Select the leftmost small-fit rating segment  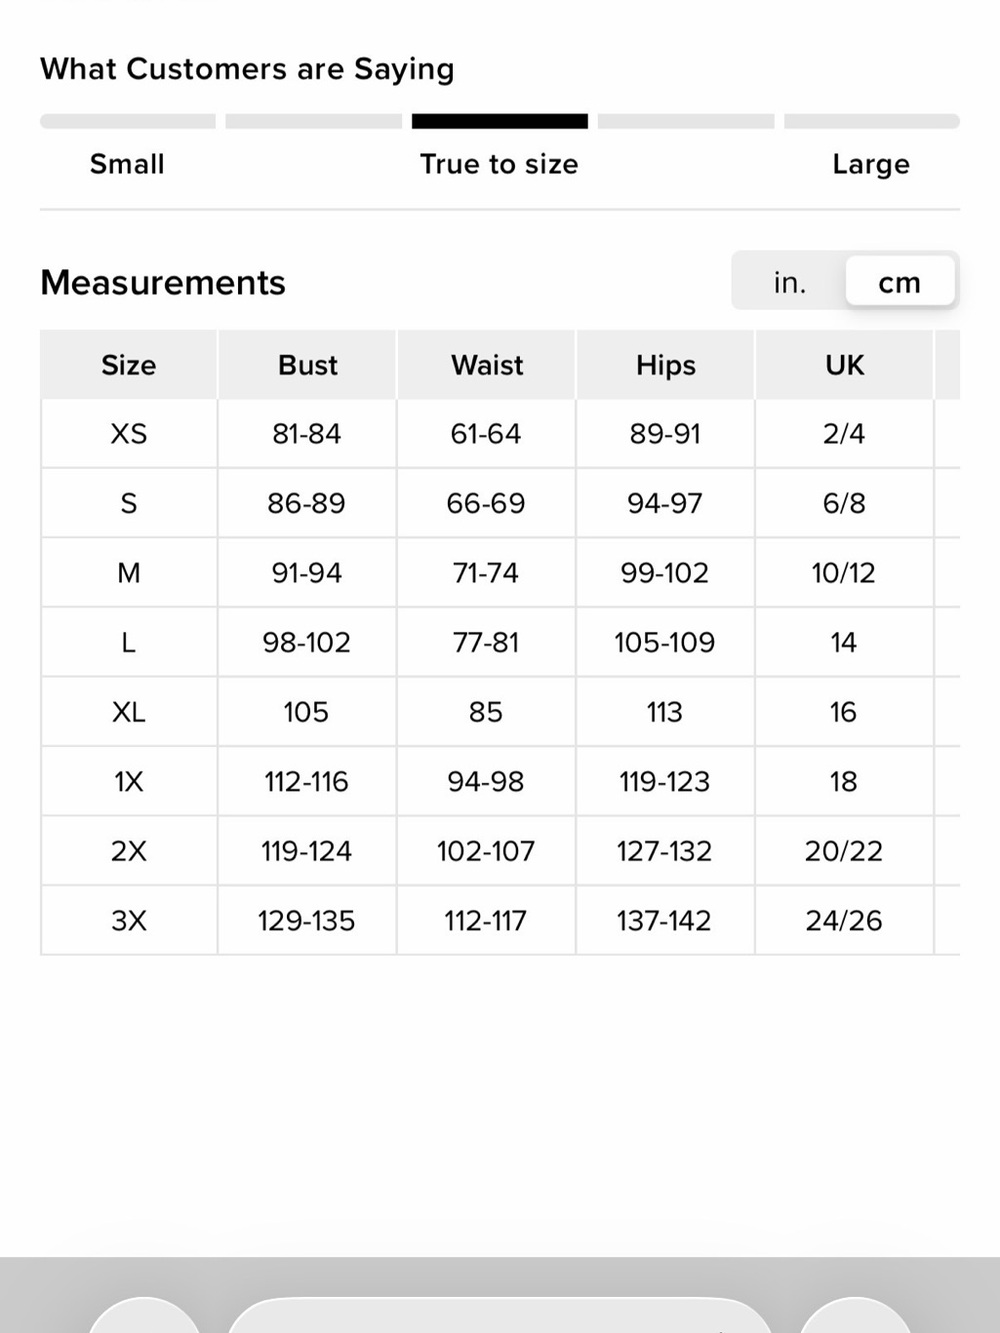click(128, 121)
